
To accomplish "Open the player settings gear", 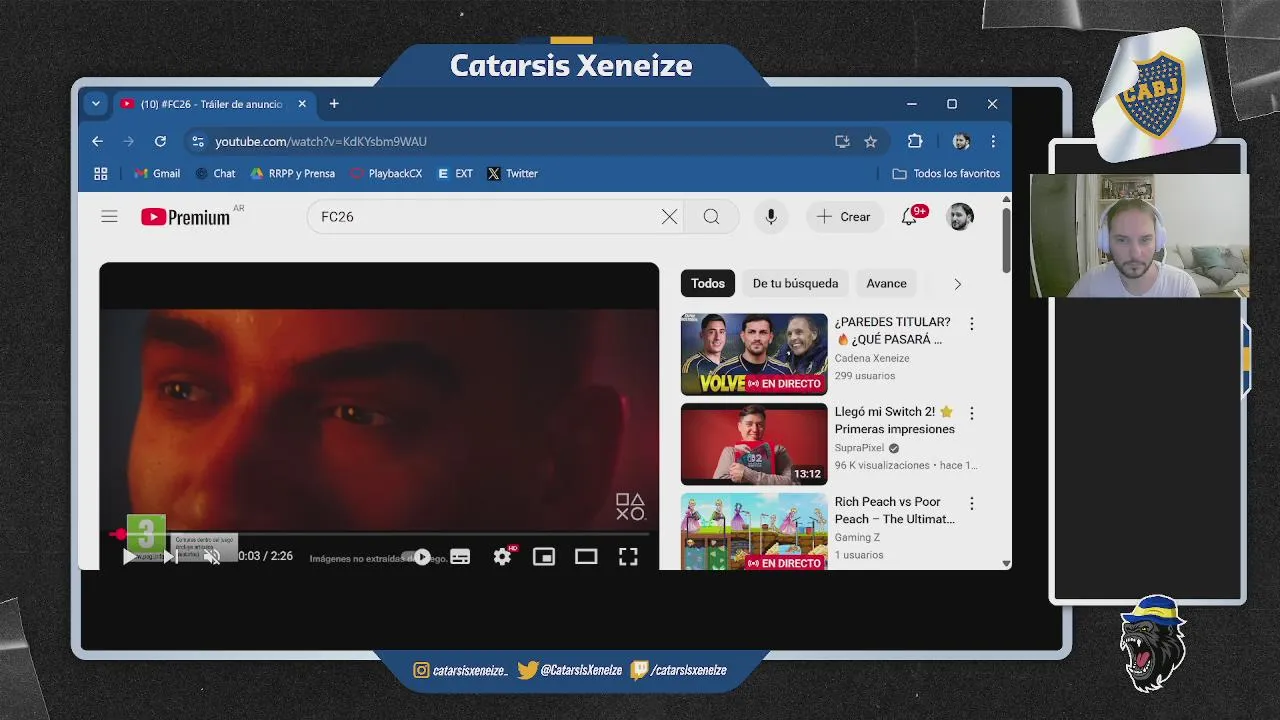I will click(502, 557).
